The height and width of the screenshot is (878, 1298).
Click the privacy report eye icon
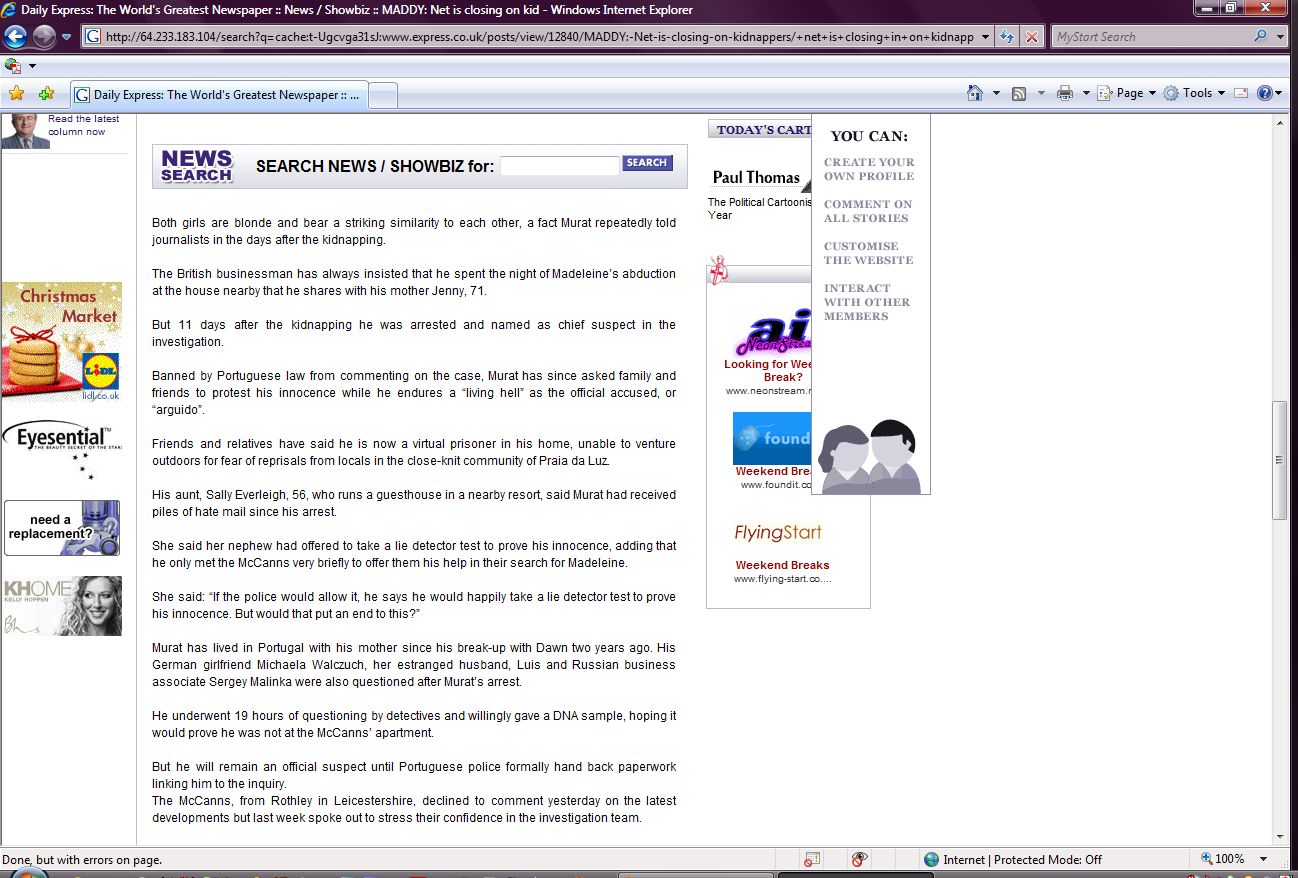pos(858,859)
